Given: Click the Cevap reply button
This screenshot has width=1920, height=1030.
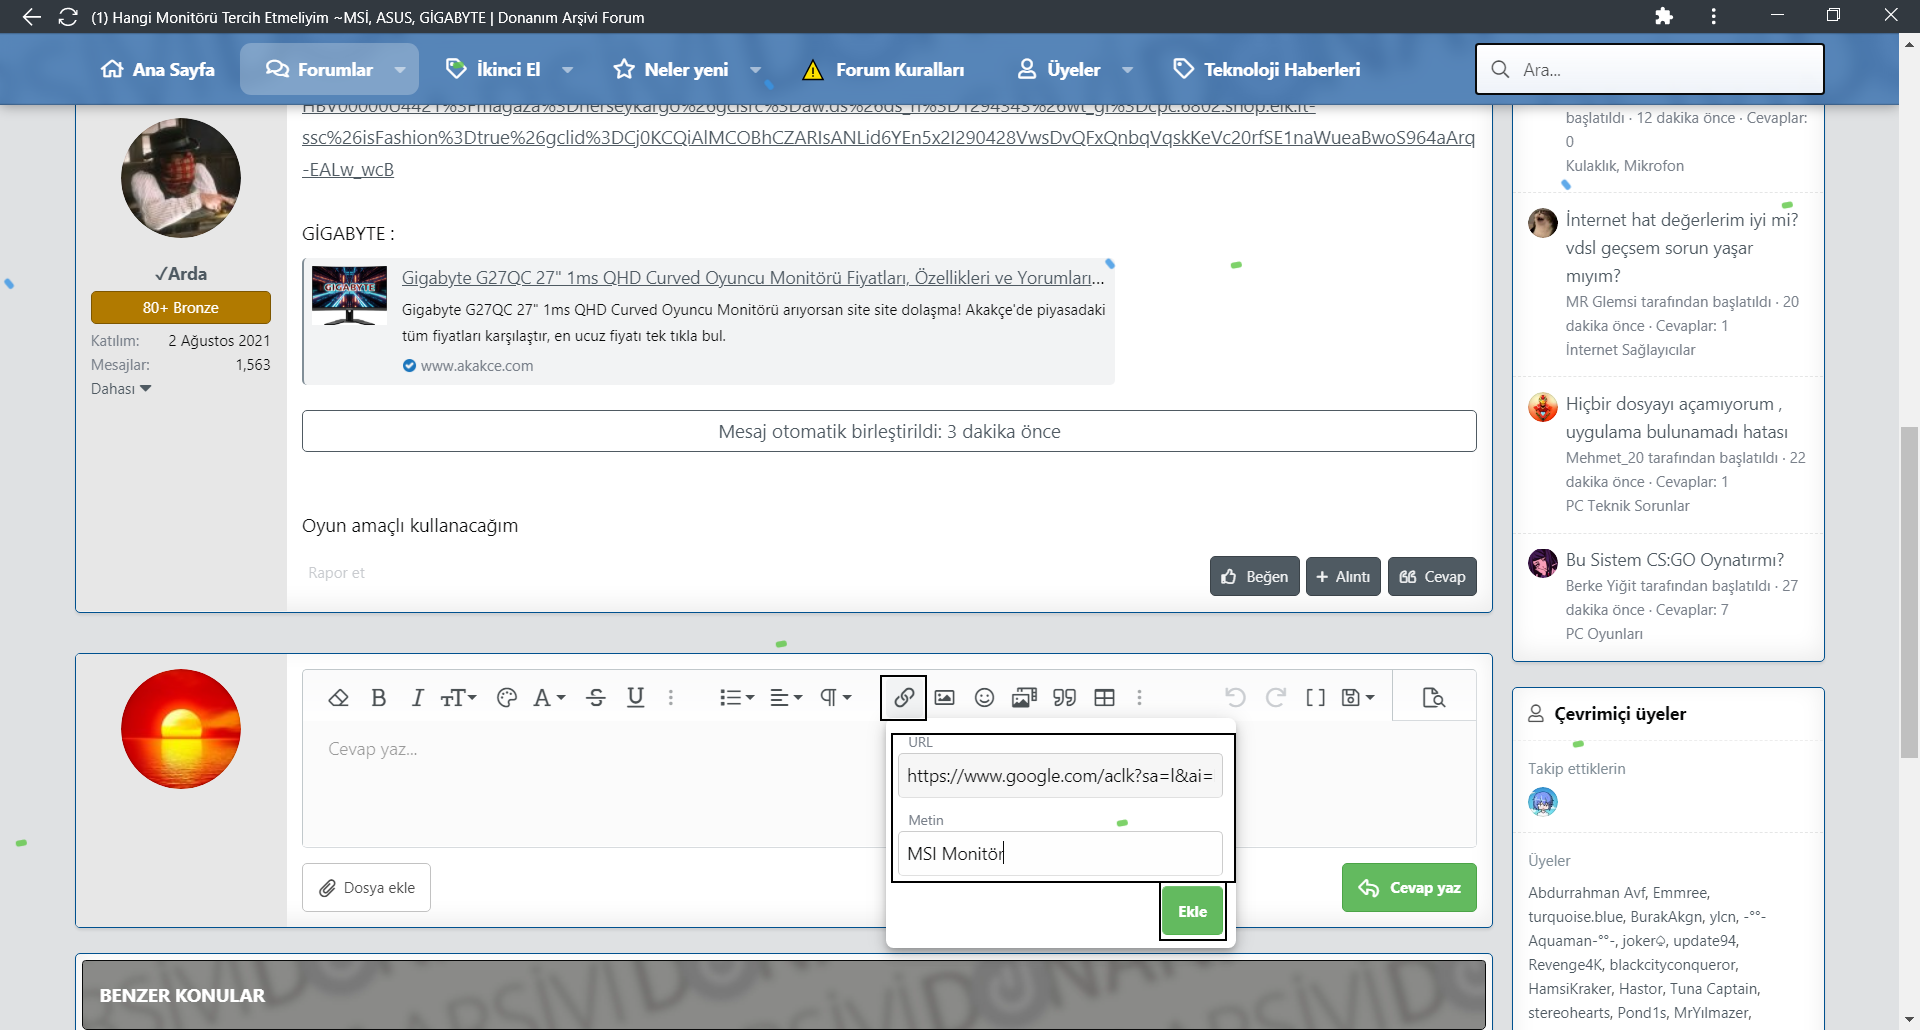Looking at the screenshot, I should pos(1432,577).
